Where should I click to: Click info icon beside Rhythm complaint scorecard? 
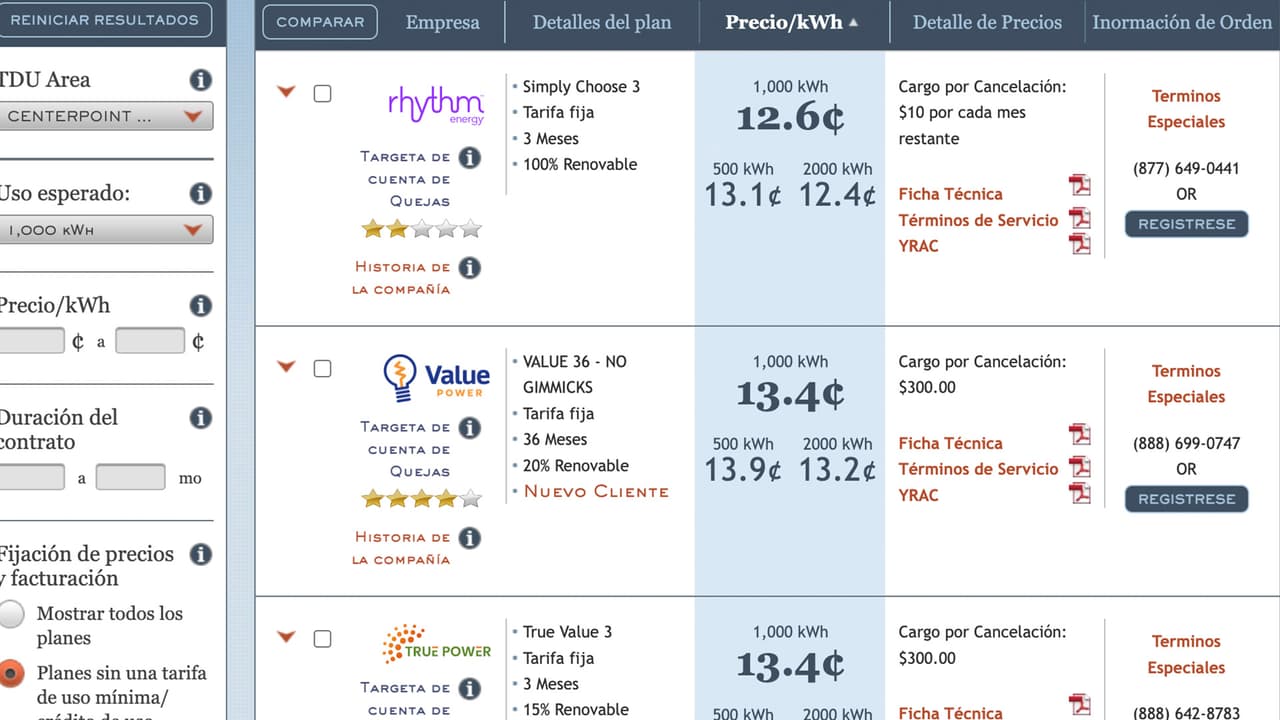(469, 157)
